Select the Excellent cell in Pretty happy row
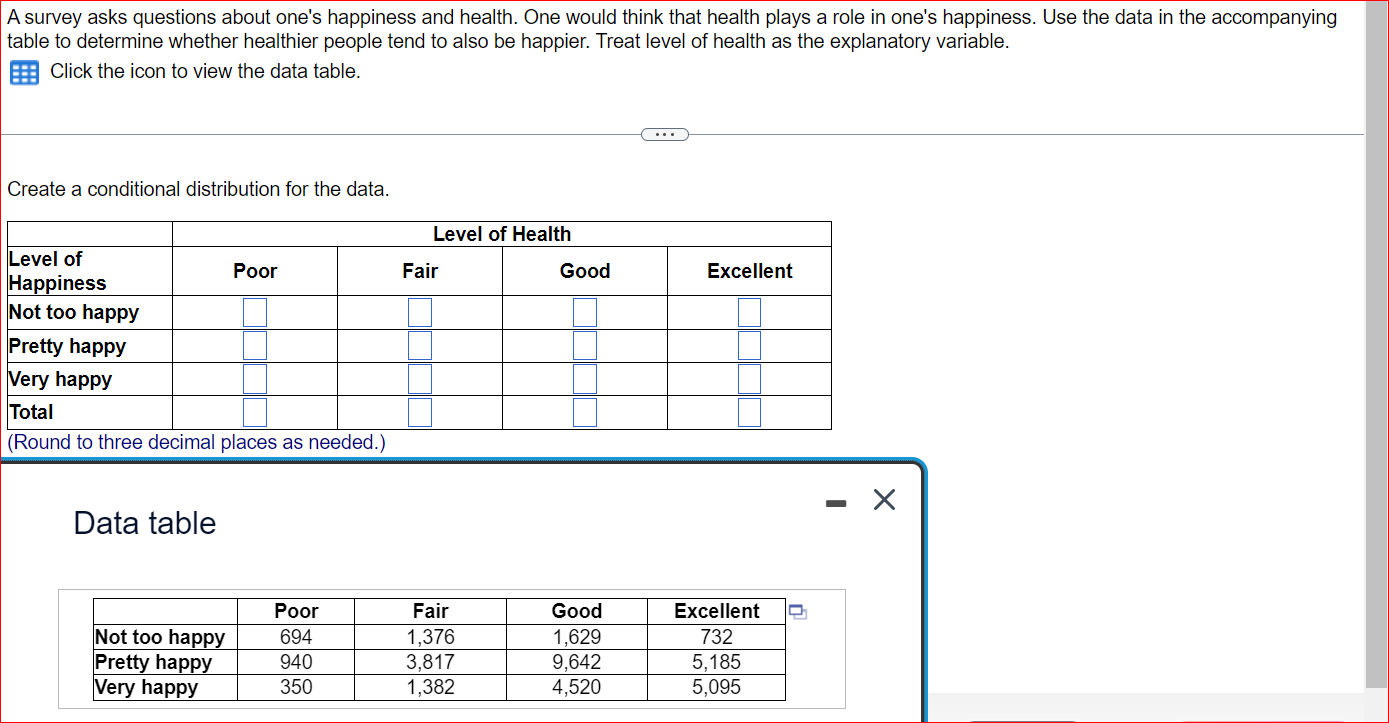 749,345
